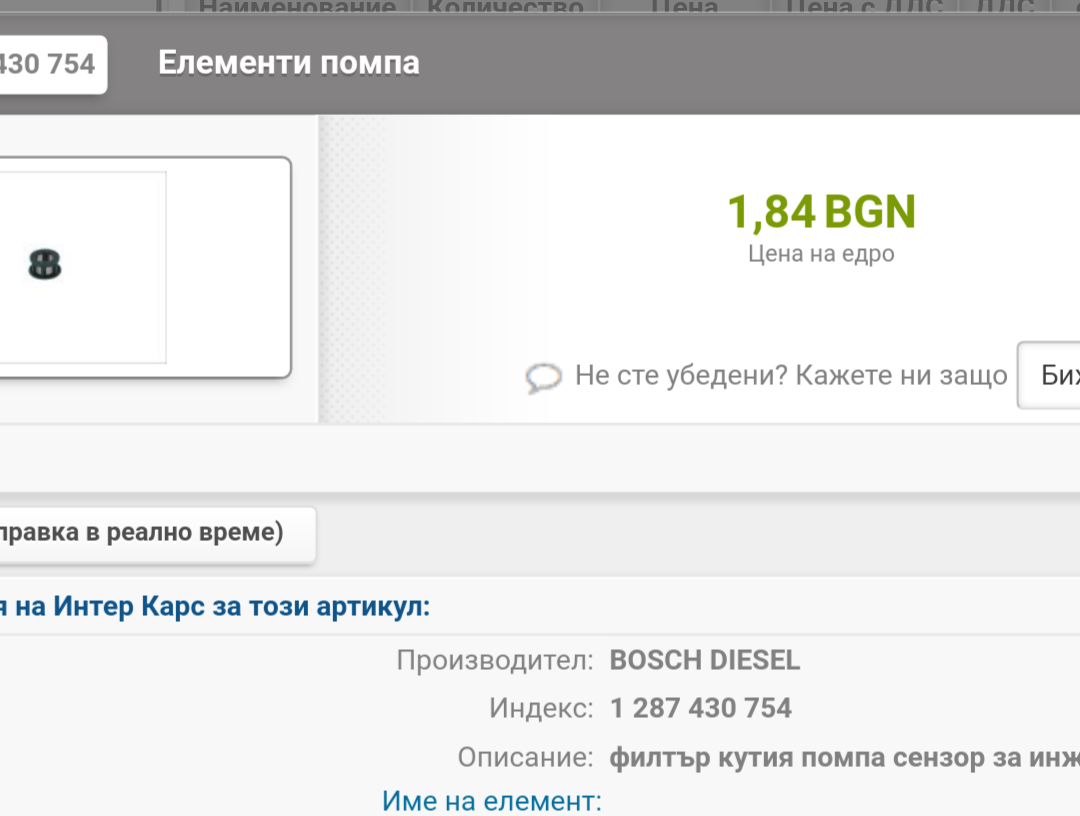
Task: Click the 'Цена на едро' label
Action: 820,254
